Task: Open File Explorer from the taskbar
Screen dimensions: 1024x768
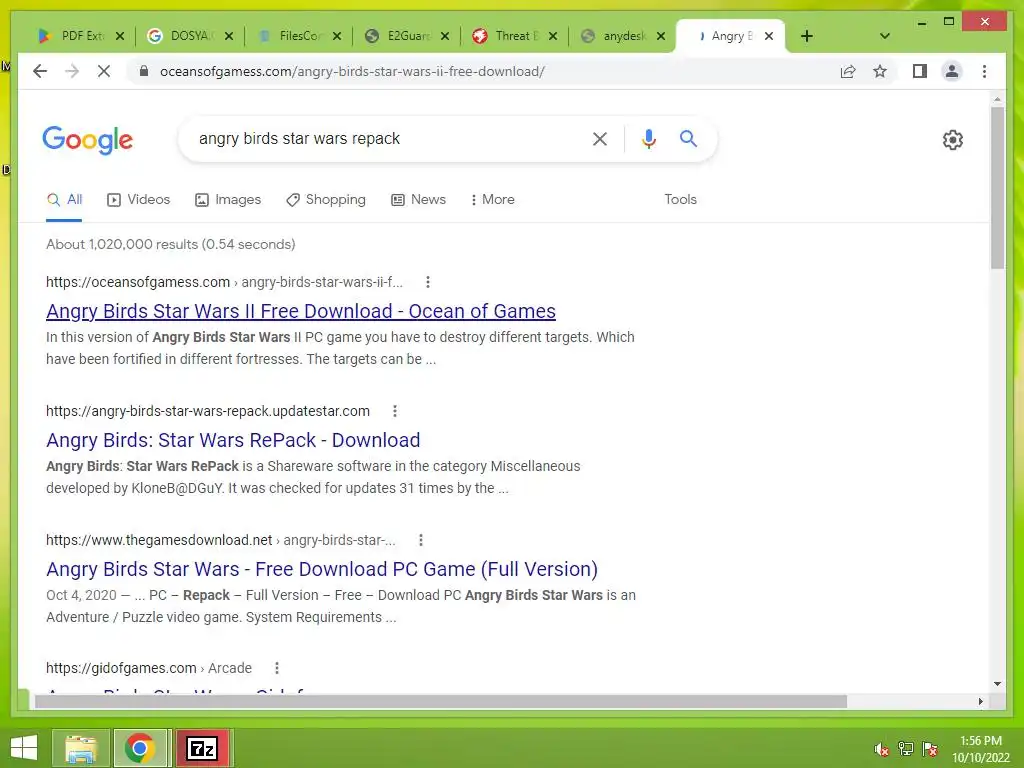Action: point(80,748)
